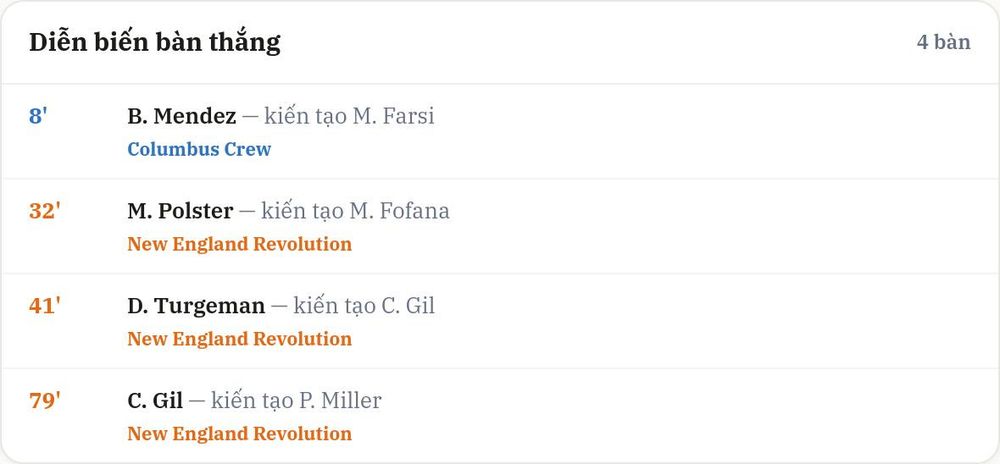Click scorer name M. Polster
Image resolution: width=1000 pixels, height=464 pixels.
click(180, 211)
